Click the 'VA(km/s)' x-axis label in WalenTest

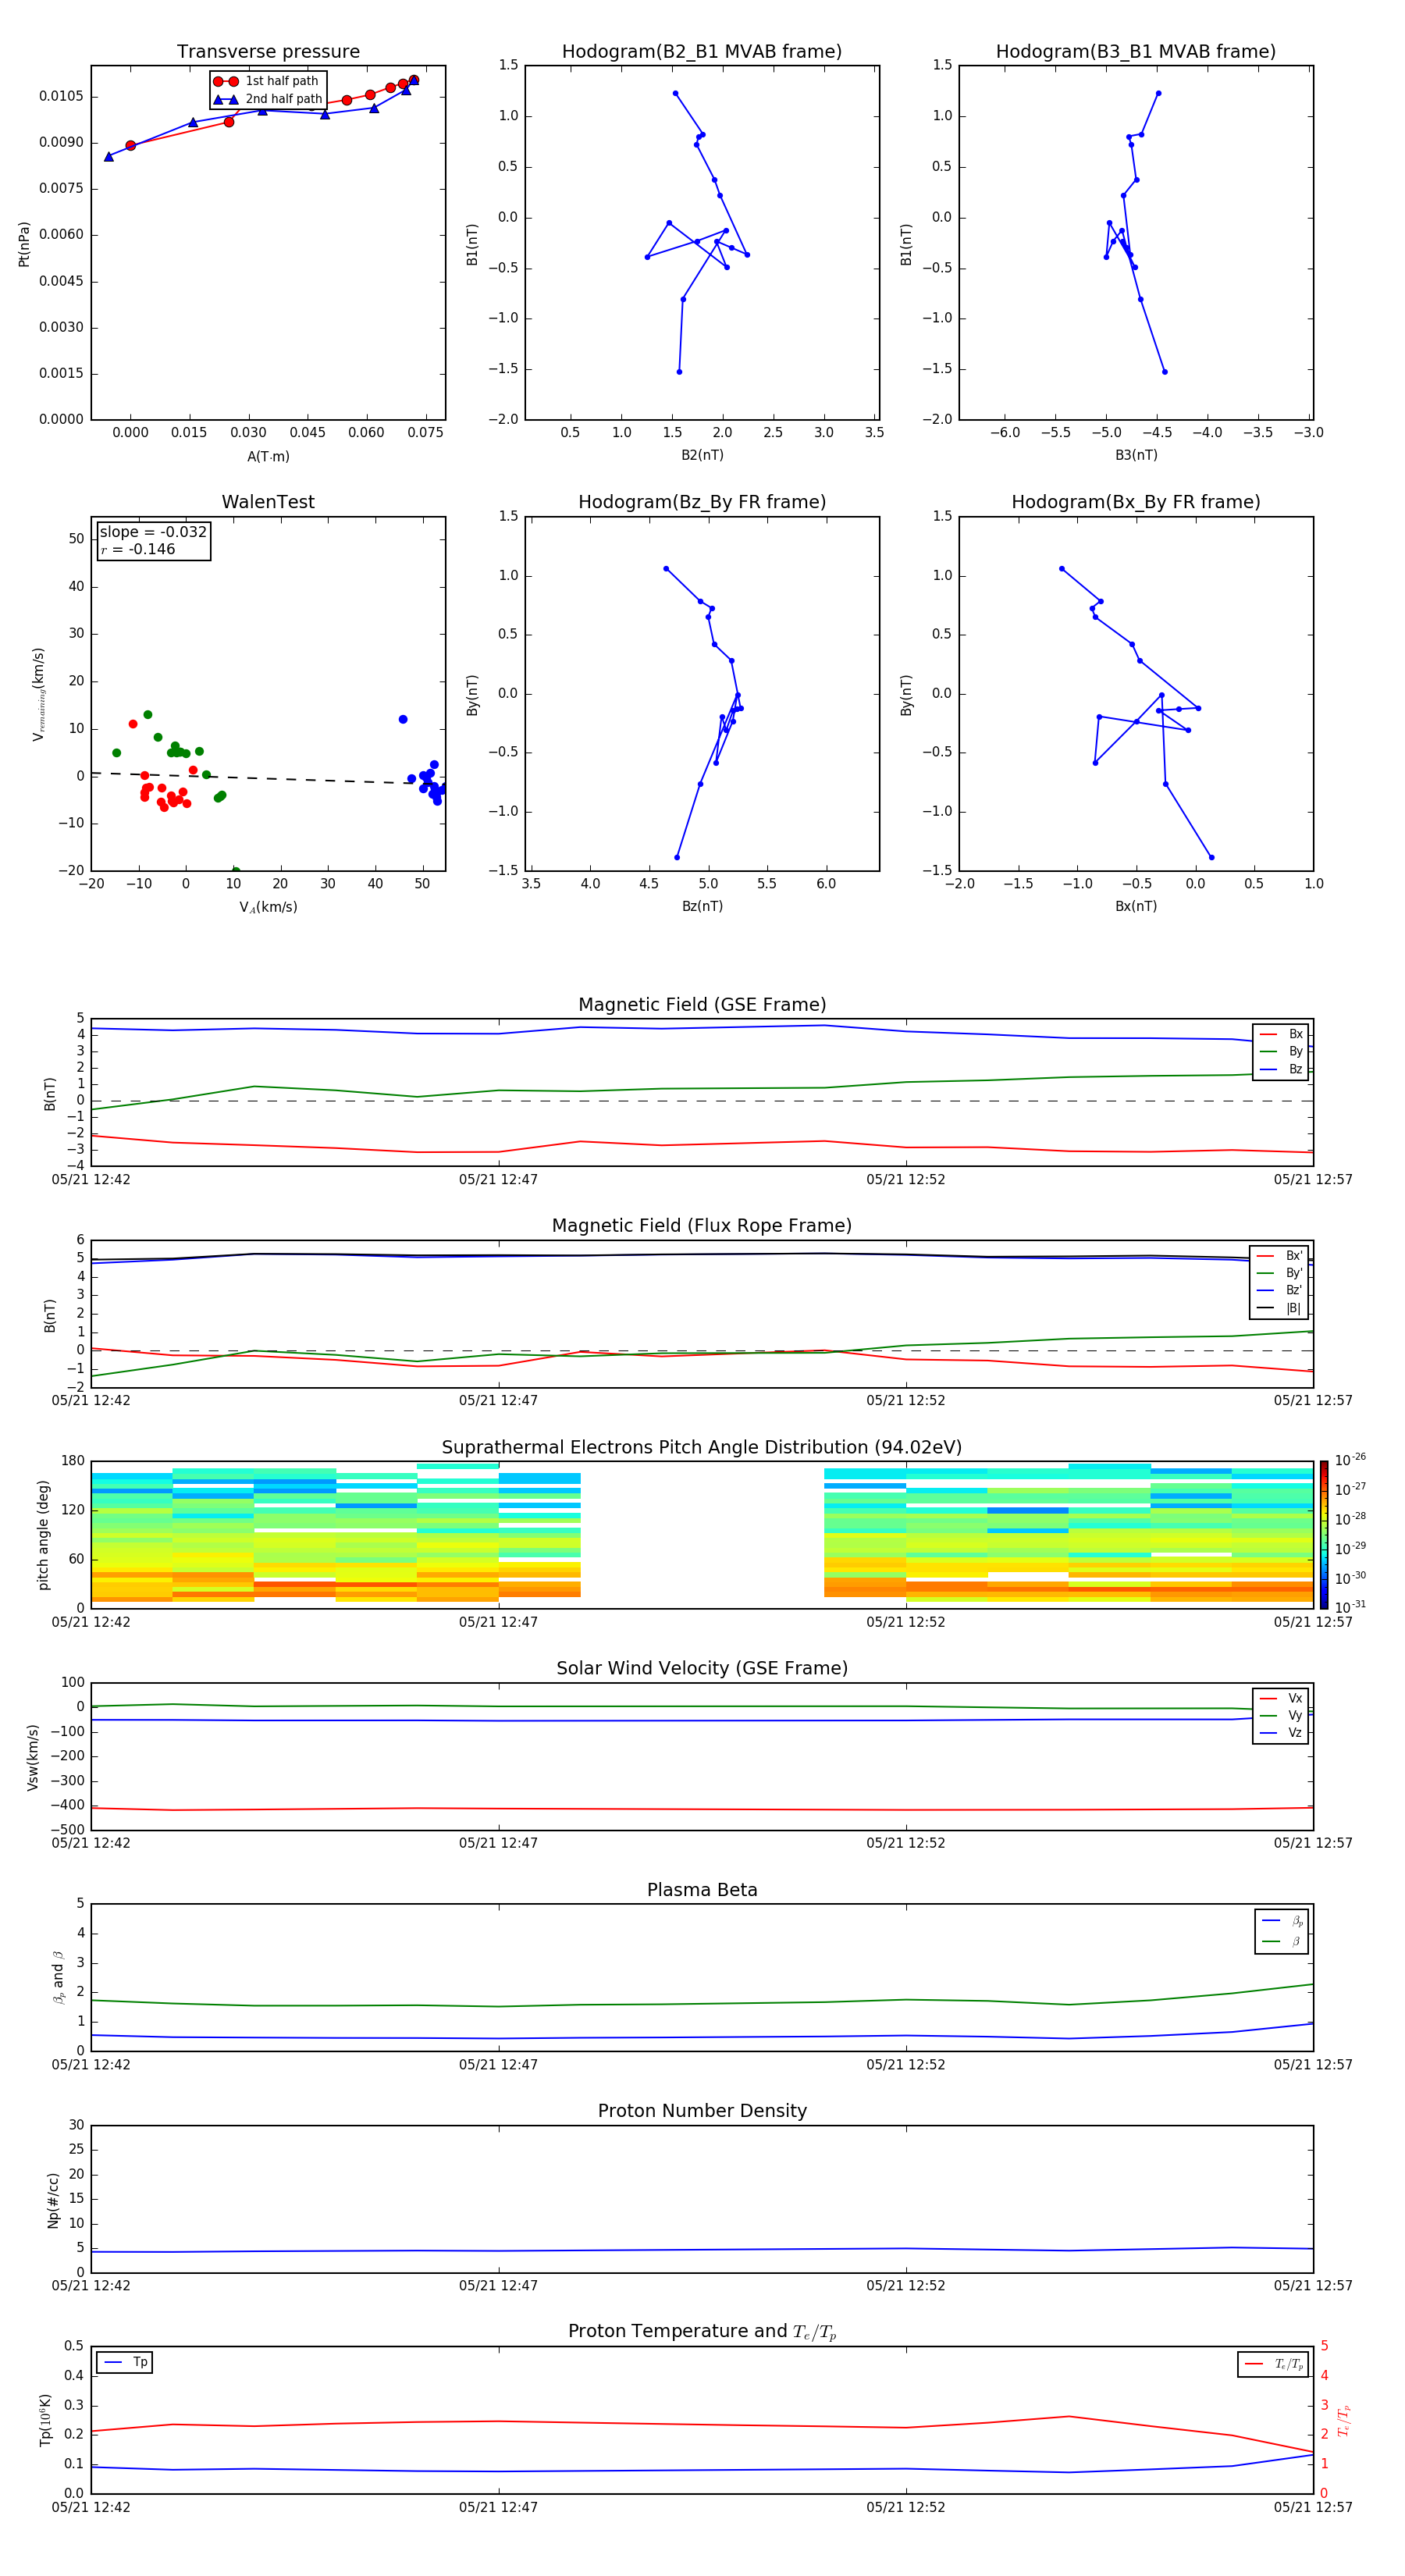click(x=268, y=907)
